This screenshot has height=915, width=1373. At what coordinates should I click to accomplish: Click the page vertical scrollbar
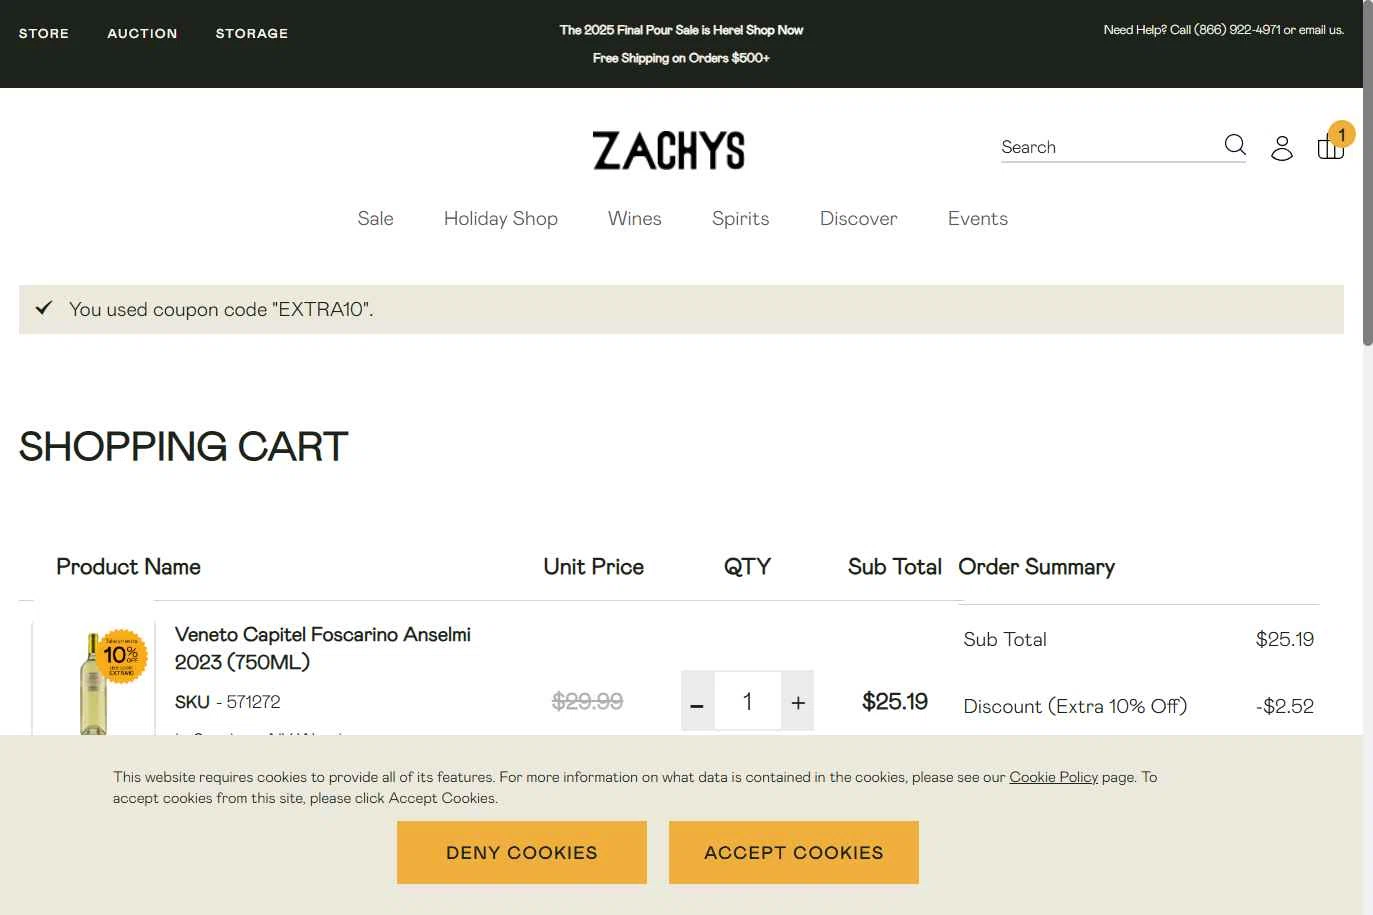tap(1368, 175)
